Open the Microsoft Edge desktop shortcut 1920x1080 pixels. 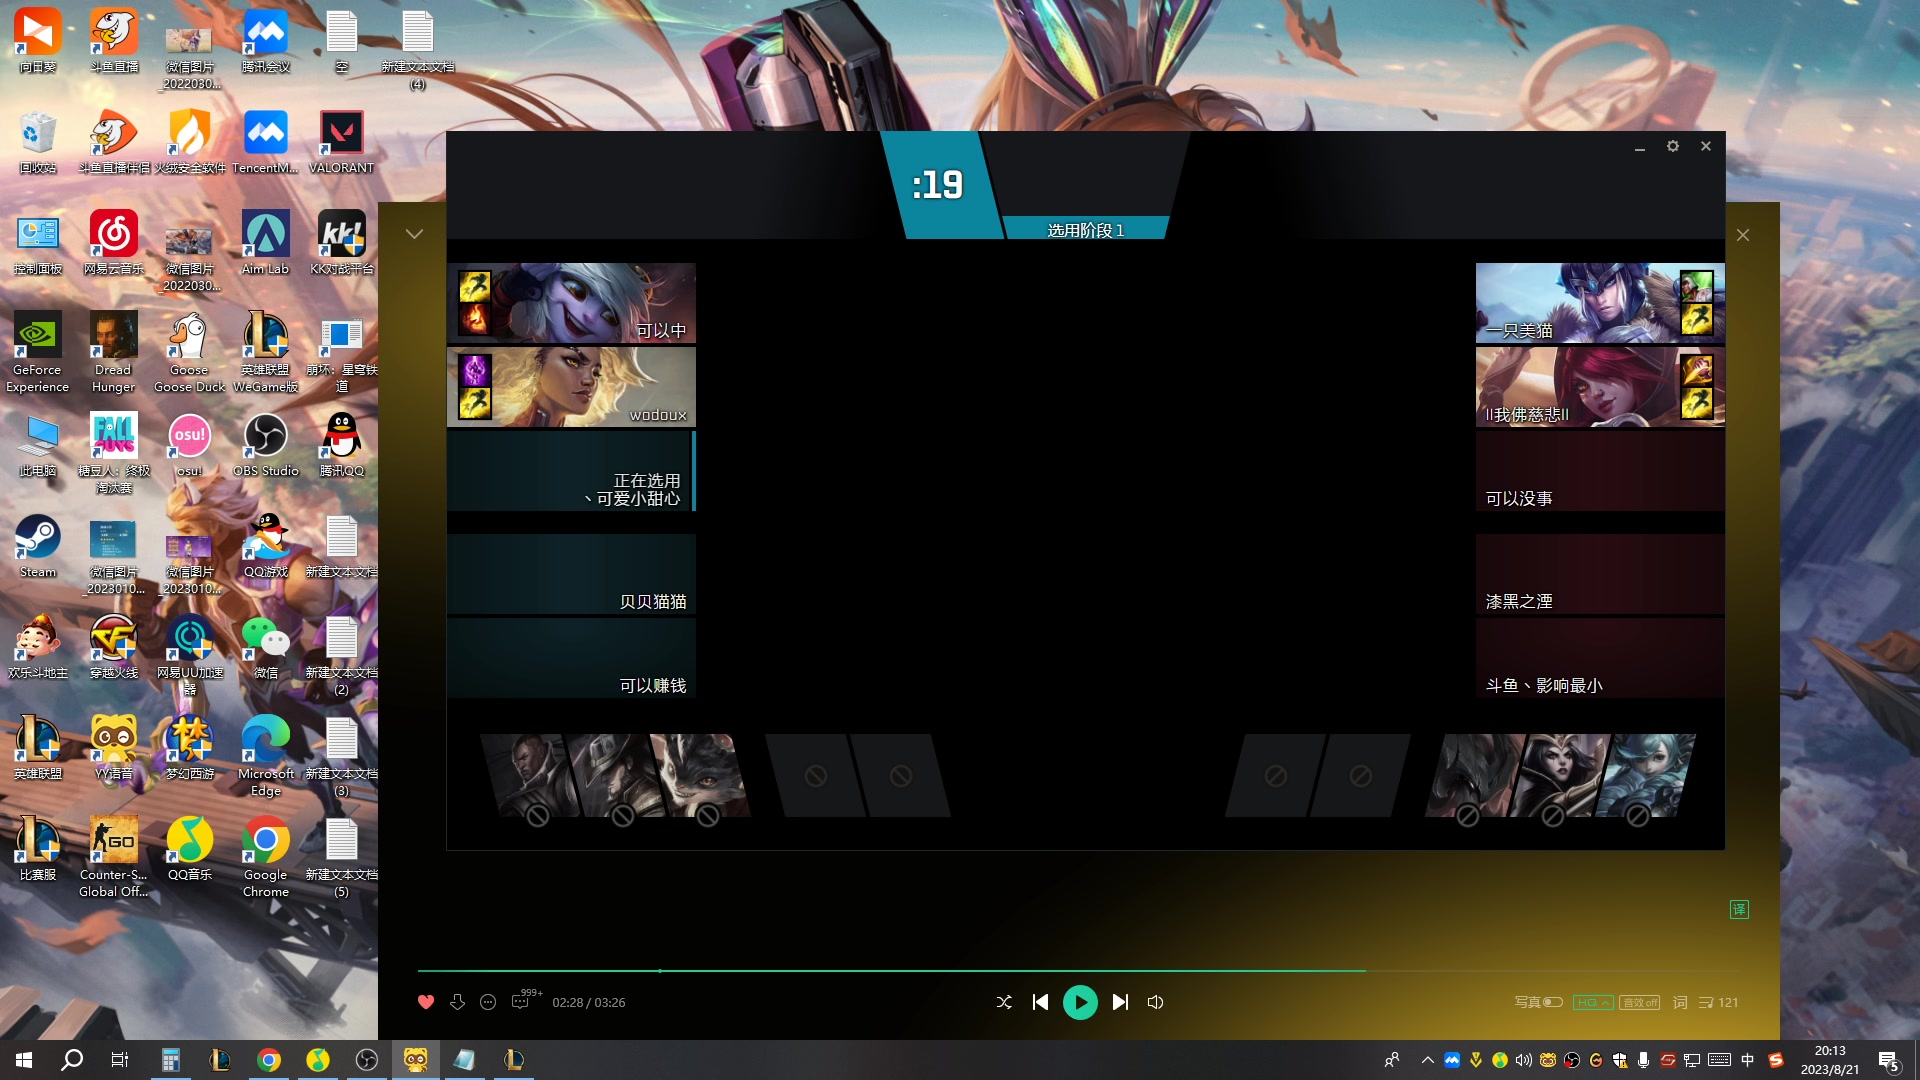(265, 756)
